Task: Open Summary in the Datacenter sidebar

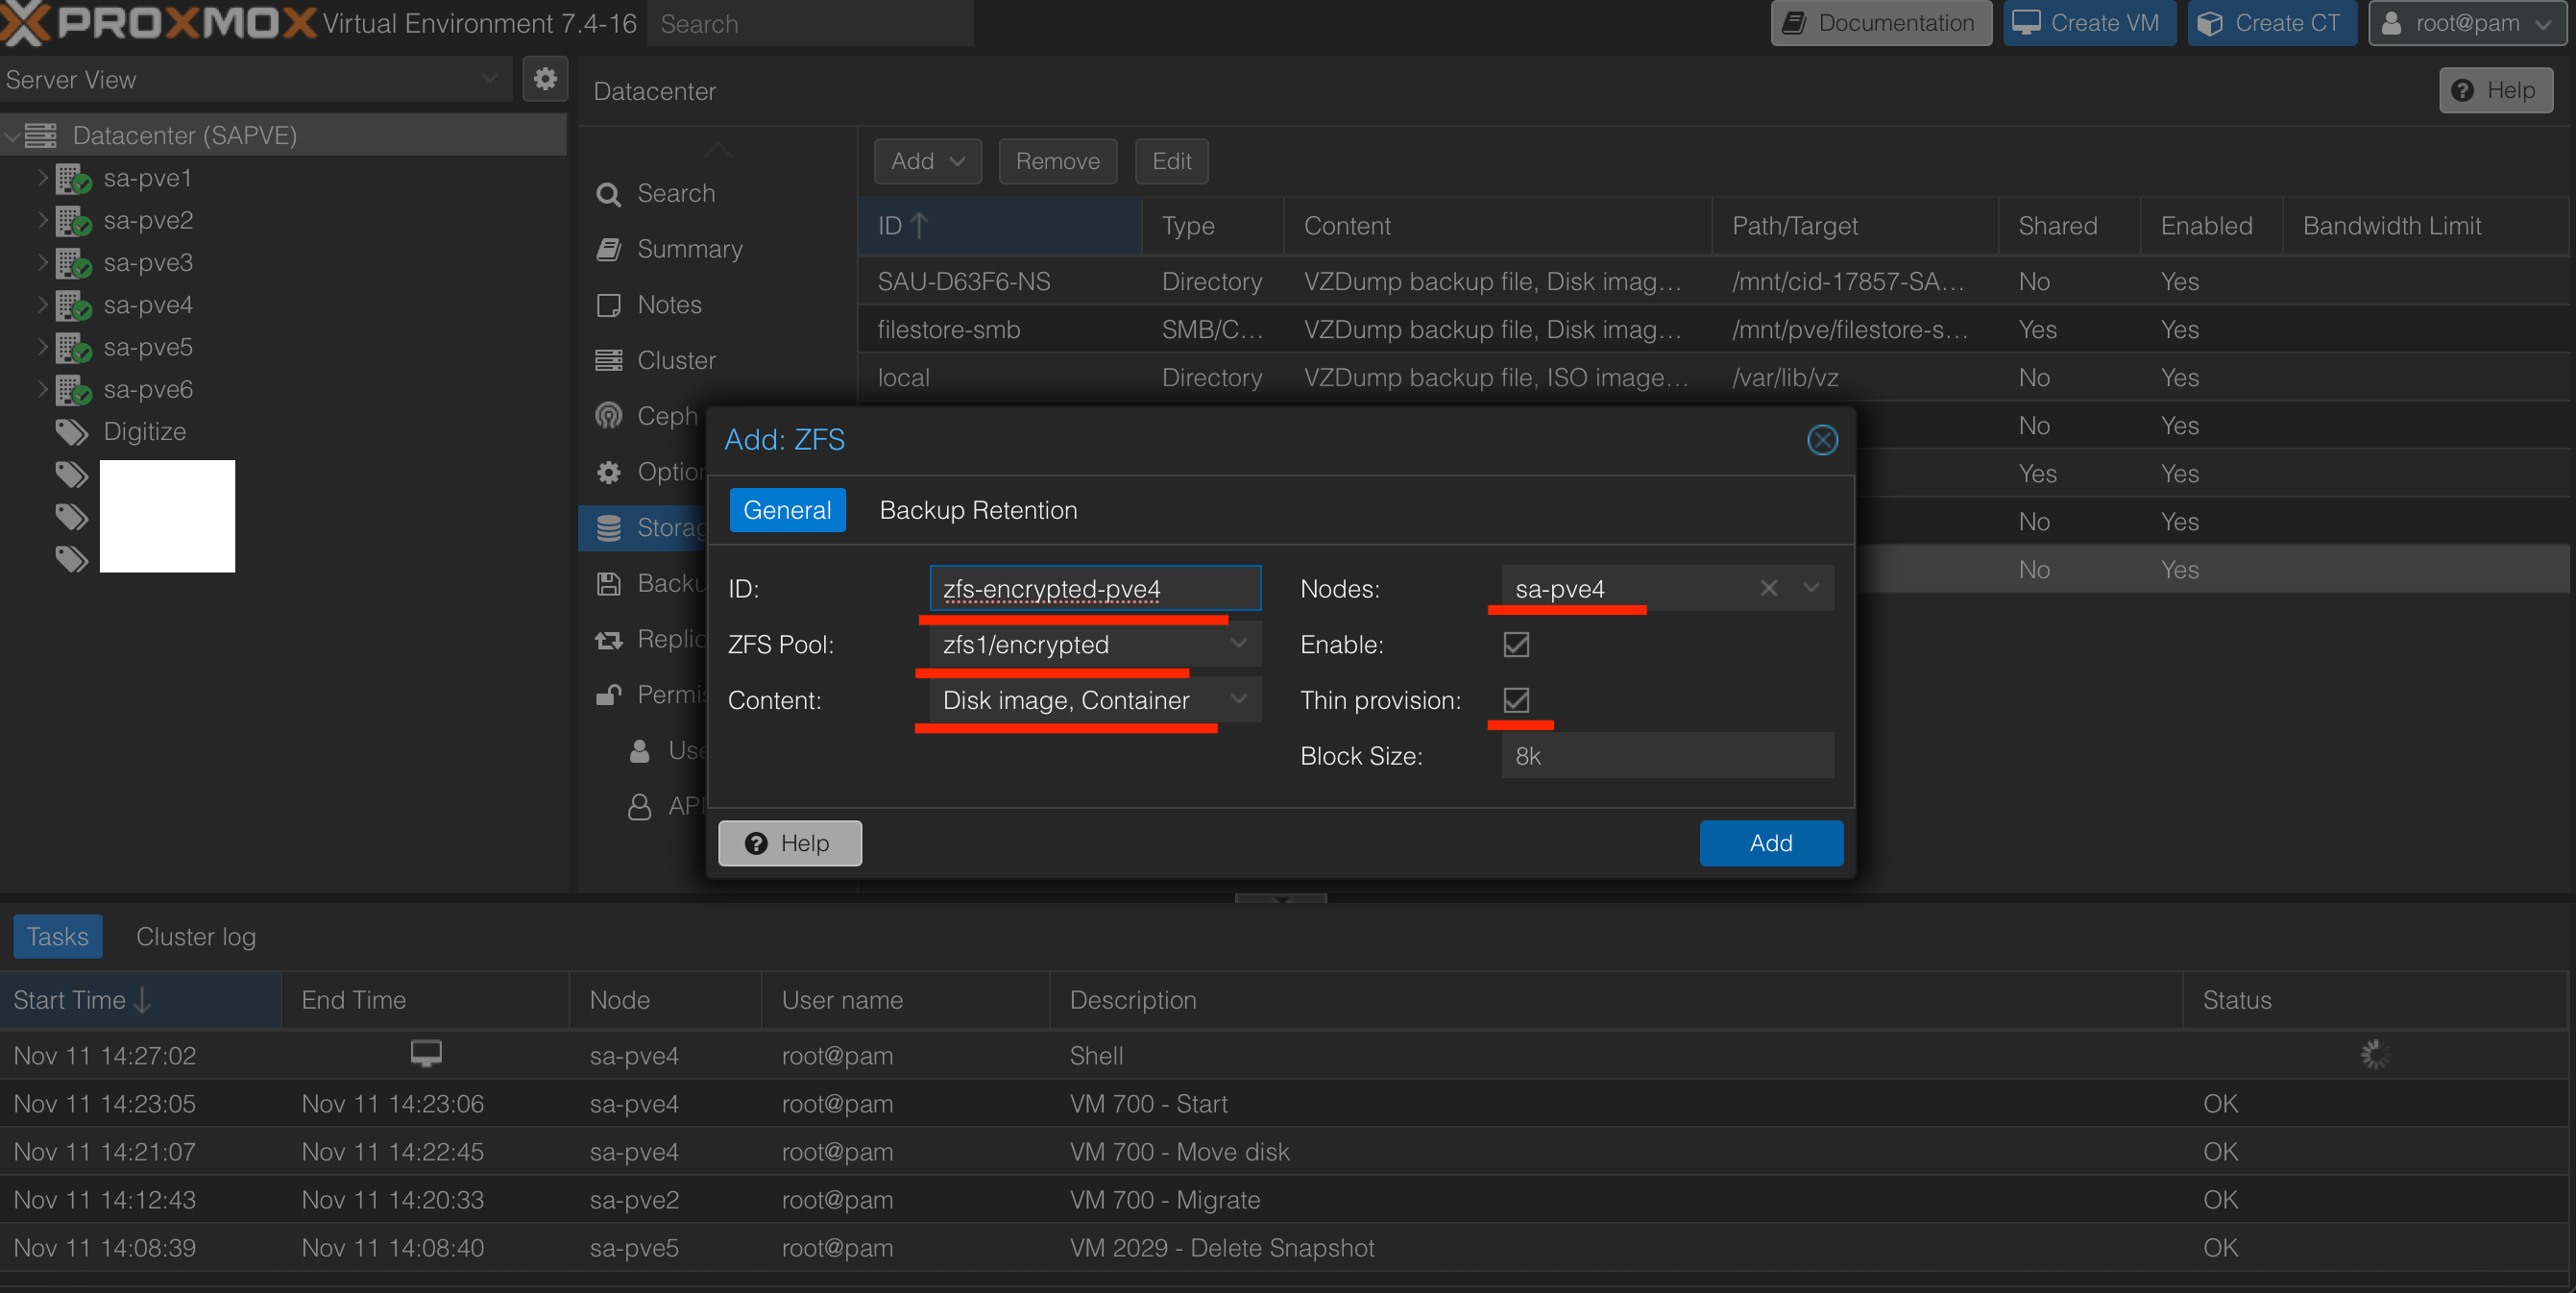Action: (689, 249)
